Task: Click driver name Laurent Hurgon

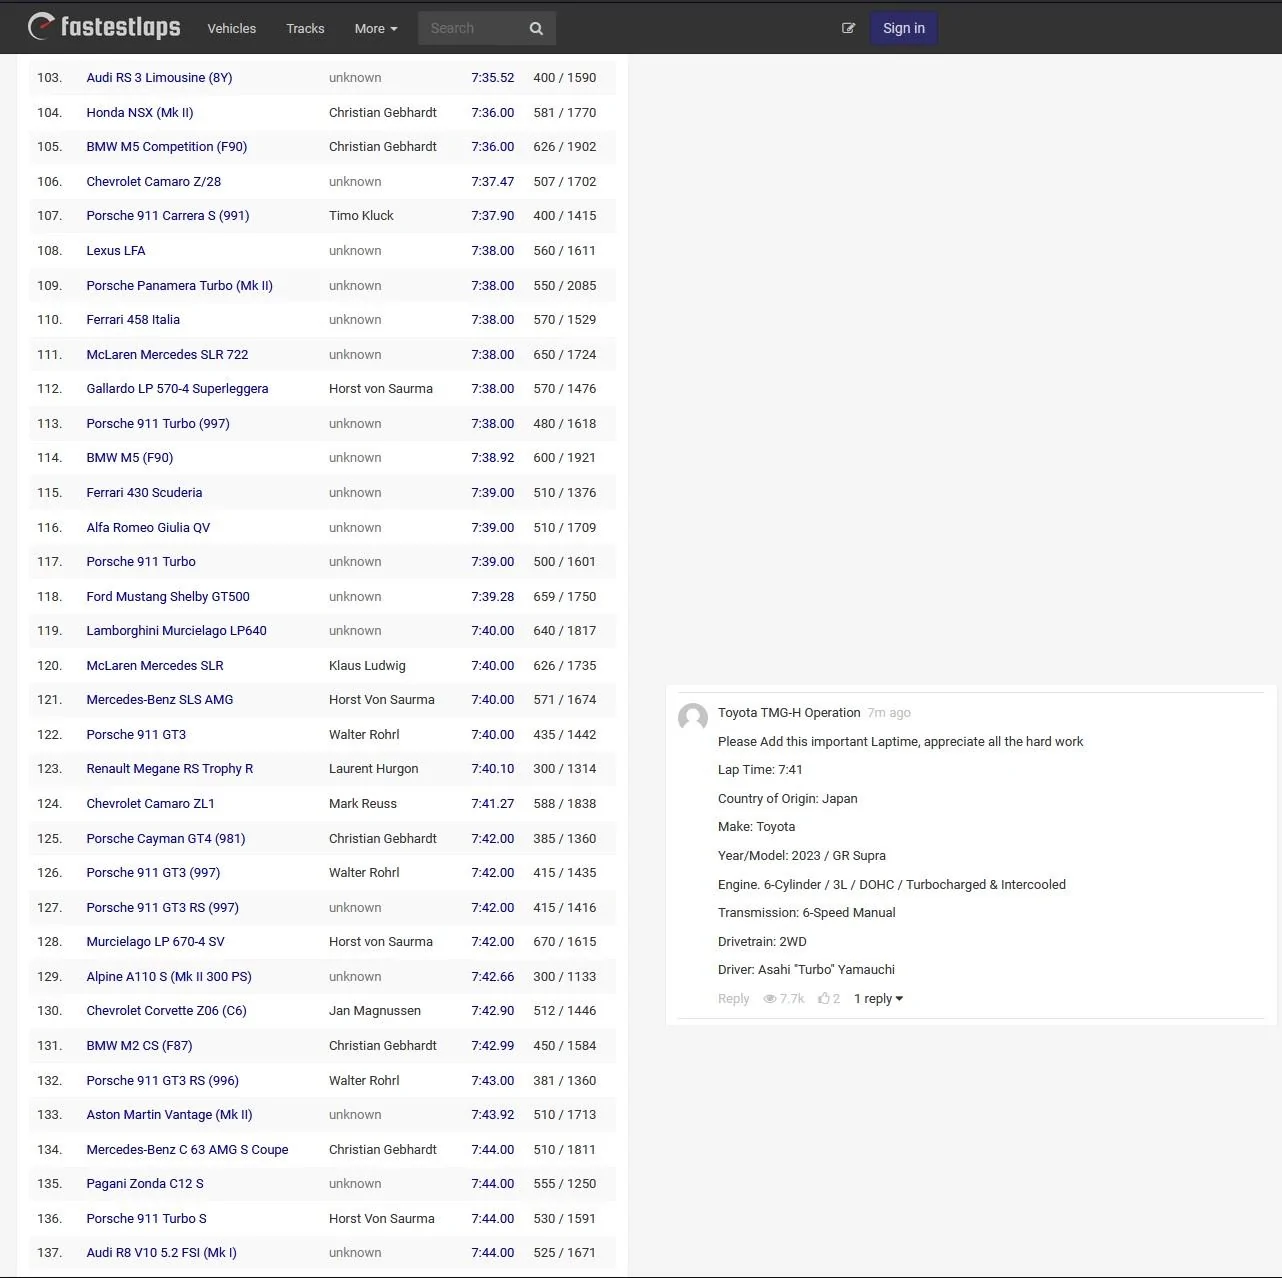Action: point(374,769)
